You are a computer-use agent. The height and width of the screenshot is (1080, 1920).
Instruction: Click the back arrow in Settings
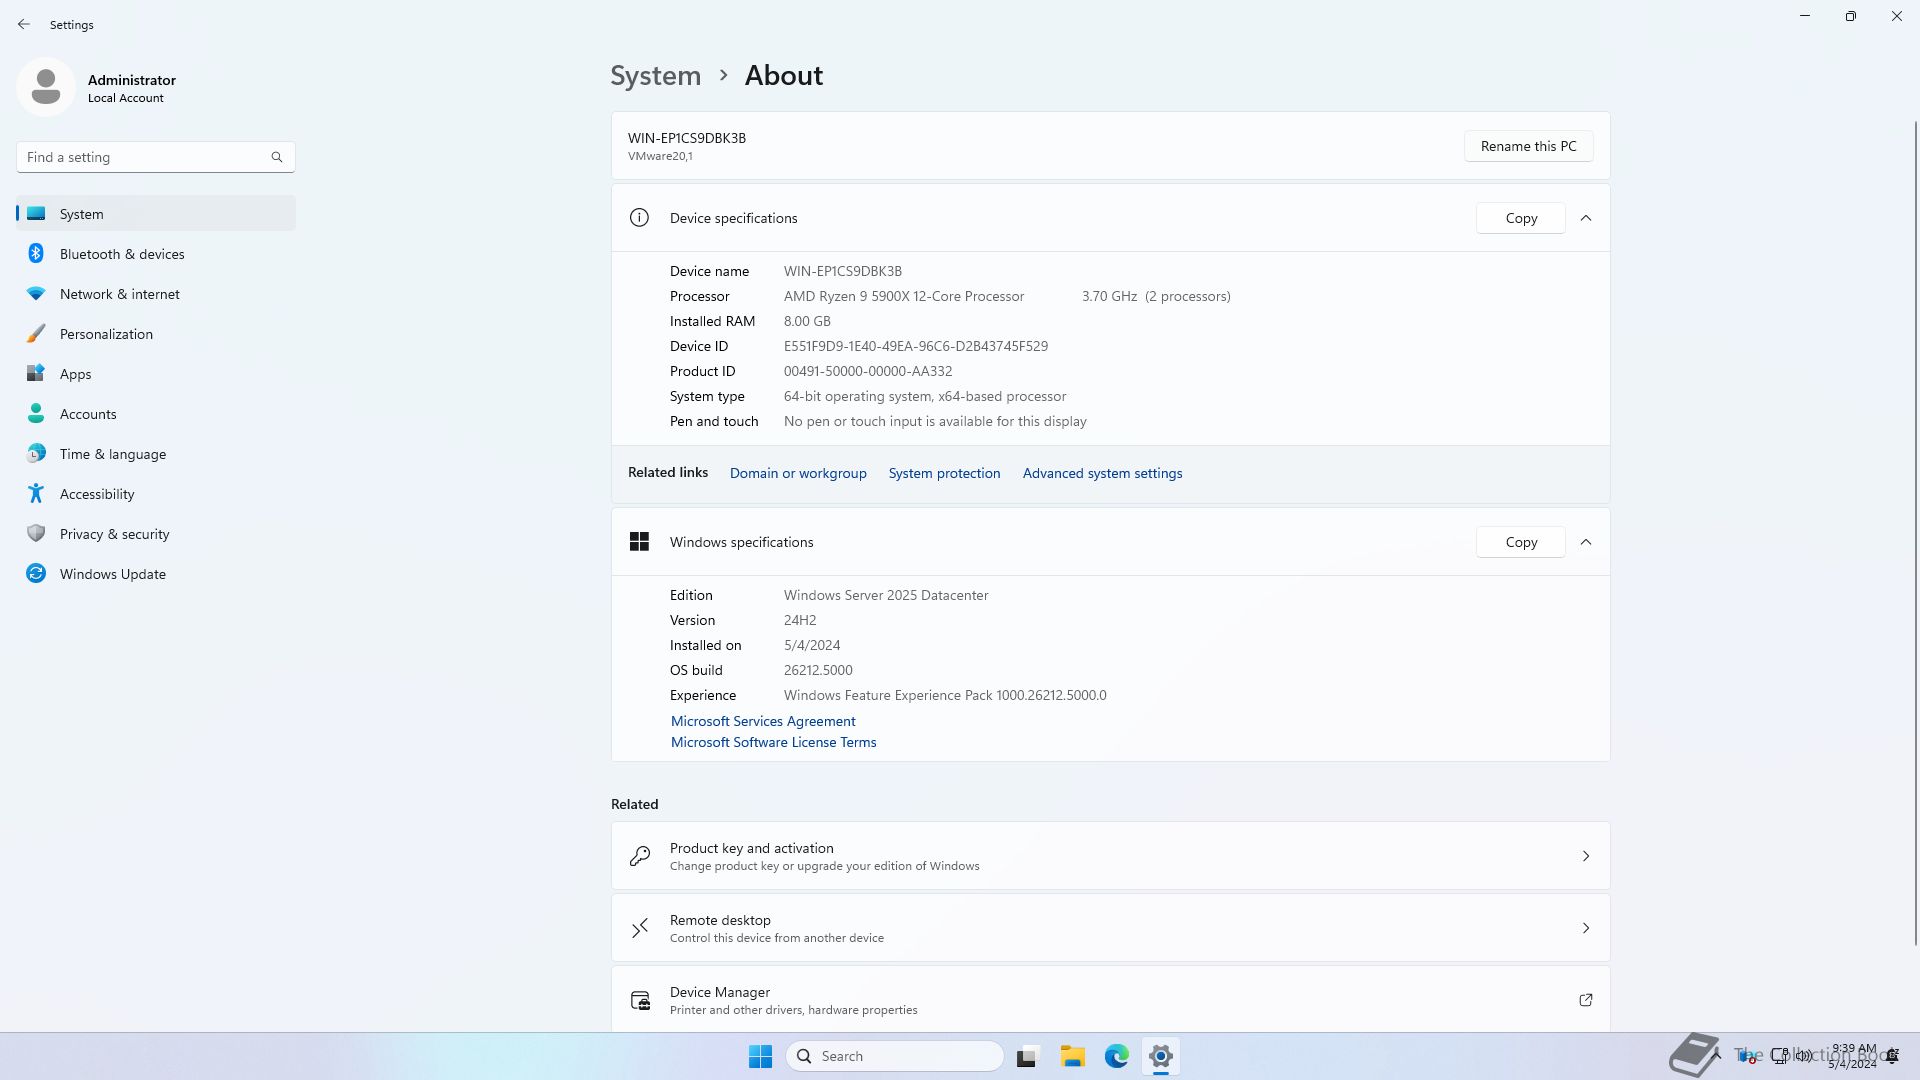(x=24, y=24)
